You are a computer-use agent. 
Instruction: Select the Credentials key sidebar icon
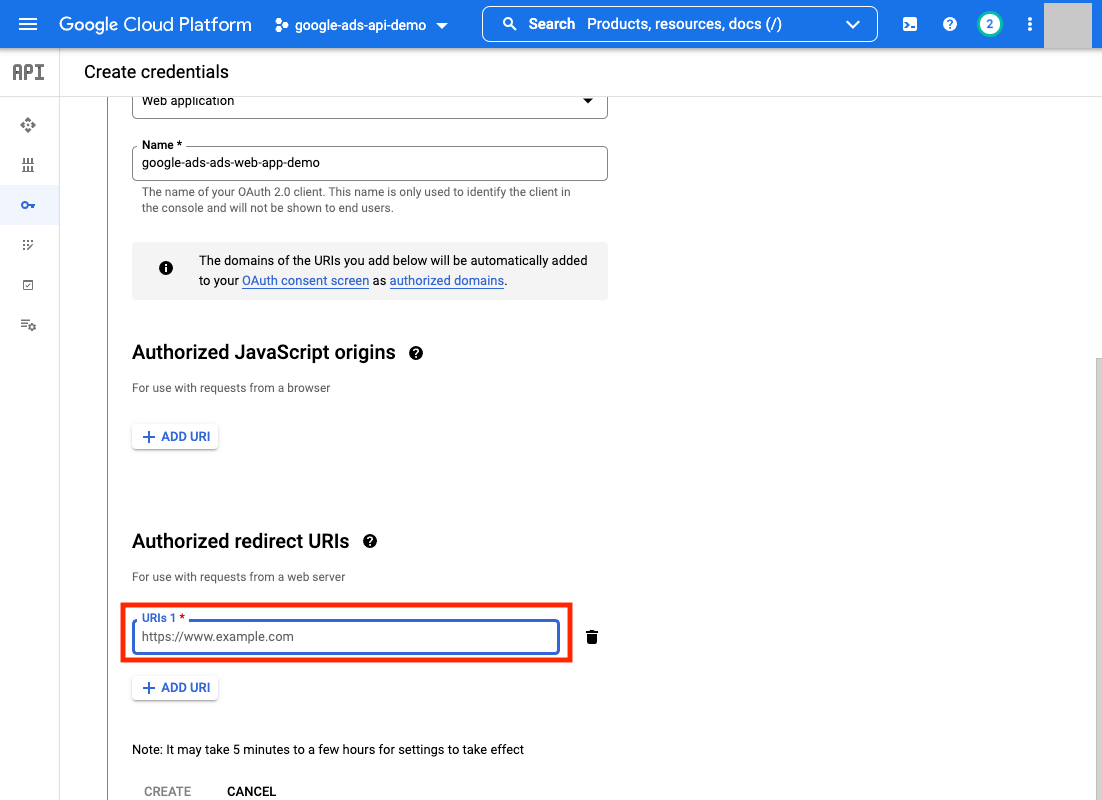[28, 205]
